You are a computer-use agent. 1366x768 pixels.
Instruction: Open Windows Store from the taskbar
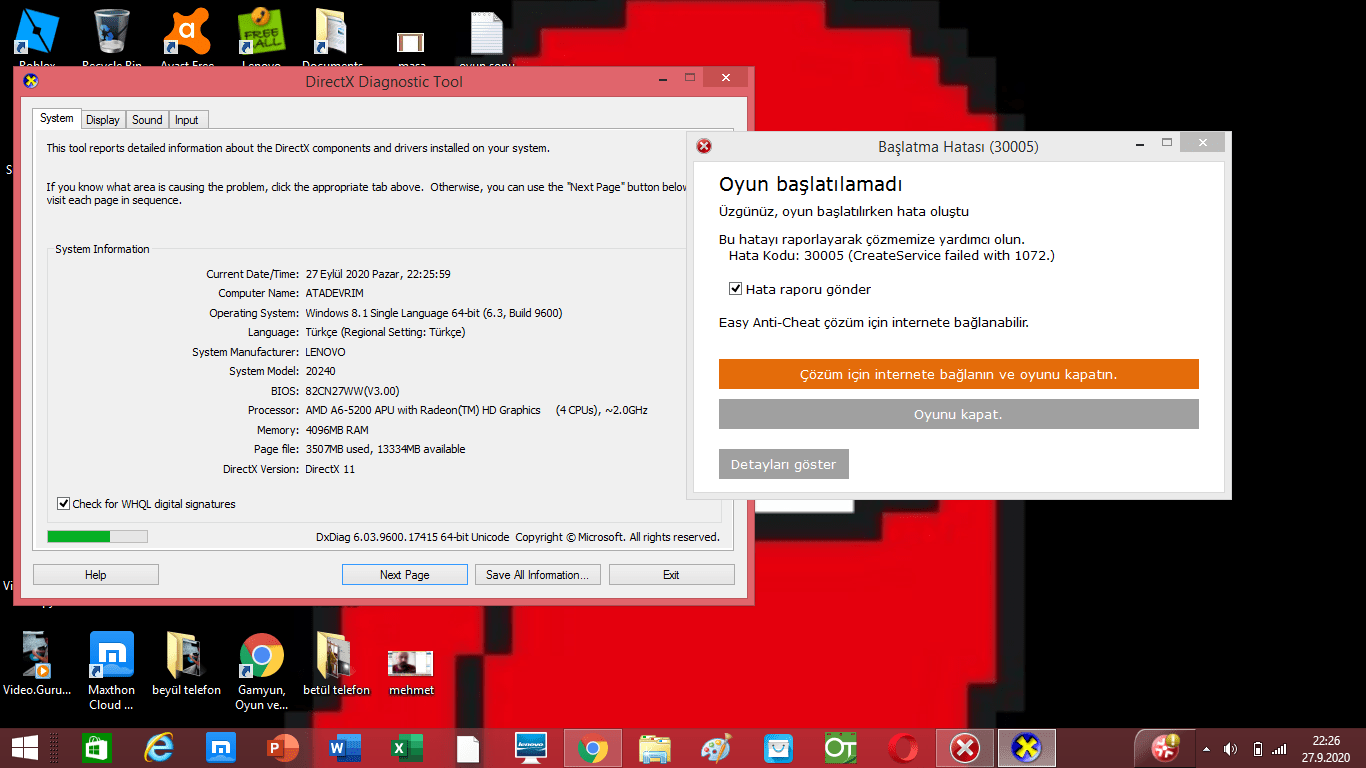pyautogui.click(x=96, y=748)
